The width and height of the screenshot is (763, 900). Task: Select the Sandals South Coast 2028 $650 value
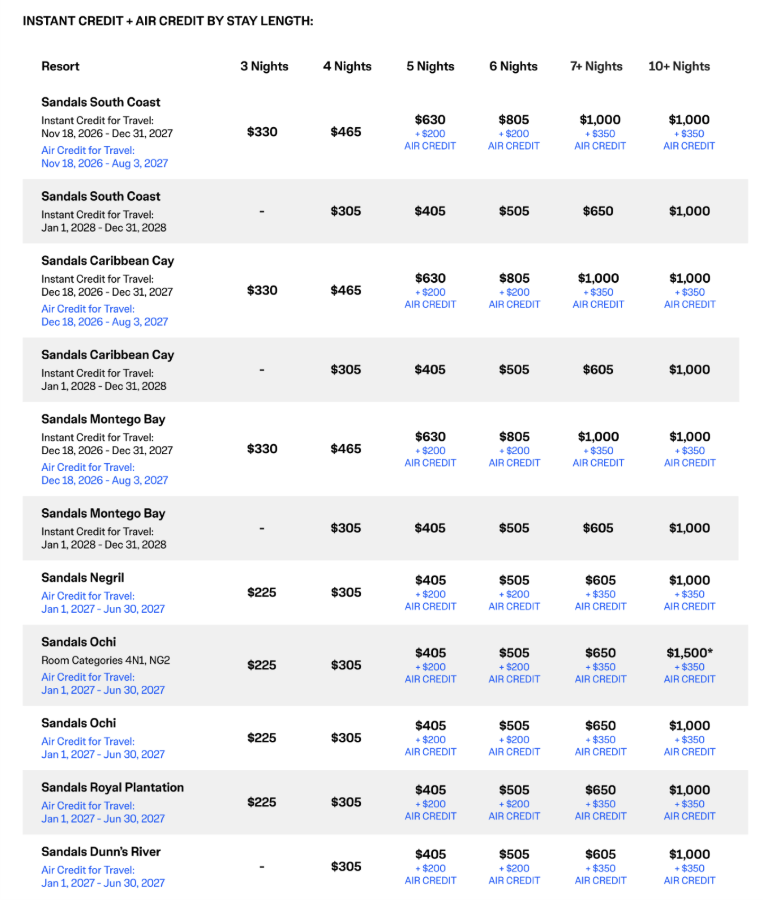pyautogui.click(x=598, y=211)
